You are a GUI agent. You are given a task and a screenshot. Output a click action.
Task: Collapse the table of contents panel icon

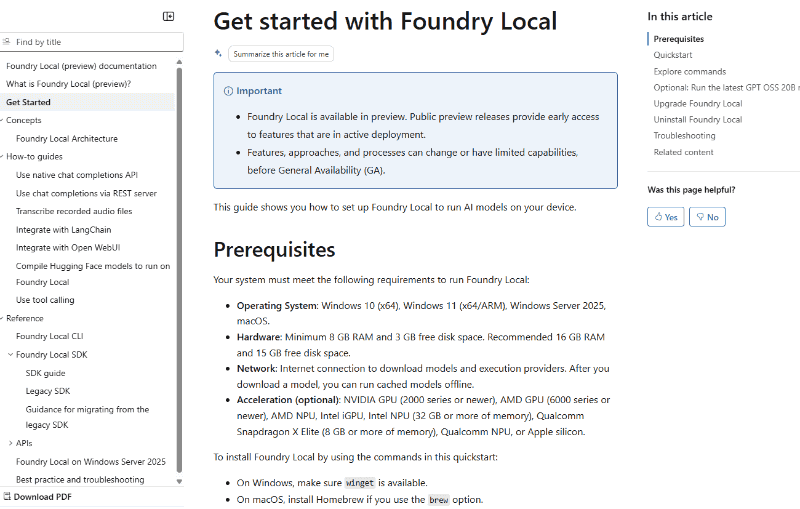(168, 16)
